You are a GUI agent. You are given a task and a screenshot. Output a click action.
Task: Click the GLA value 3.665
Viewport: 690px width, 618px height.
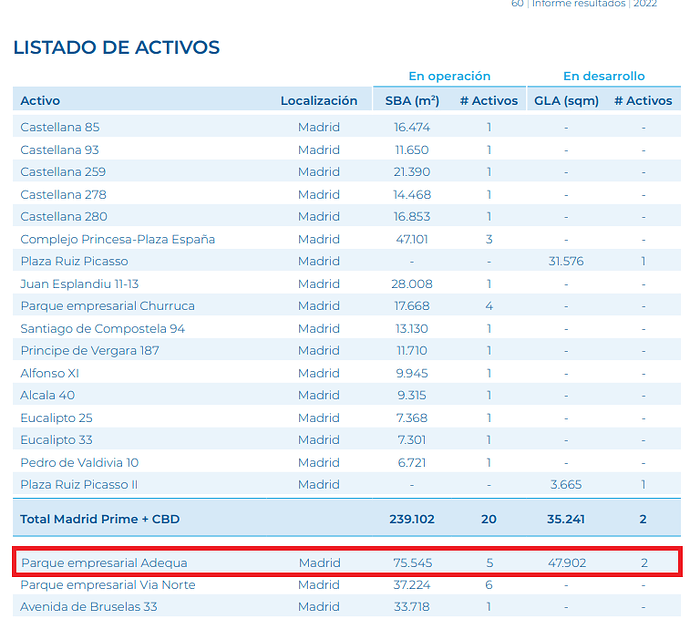point(566,485)
